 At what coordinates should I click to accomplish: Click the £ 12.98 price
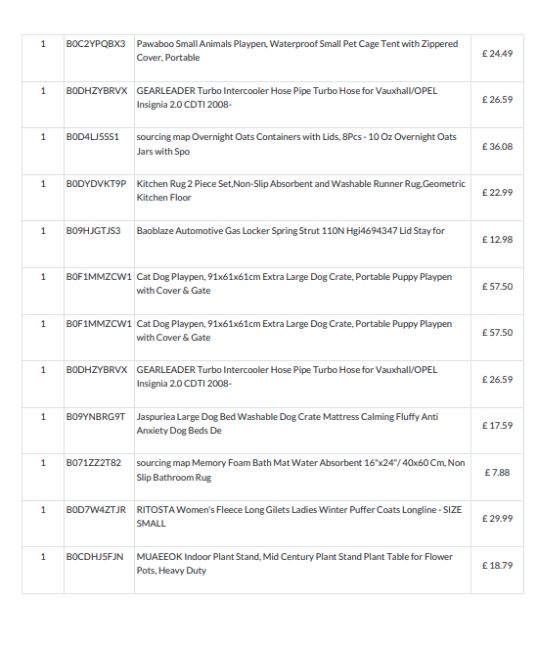click(497, 240)
